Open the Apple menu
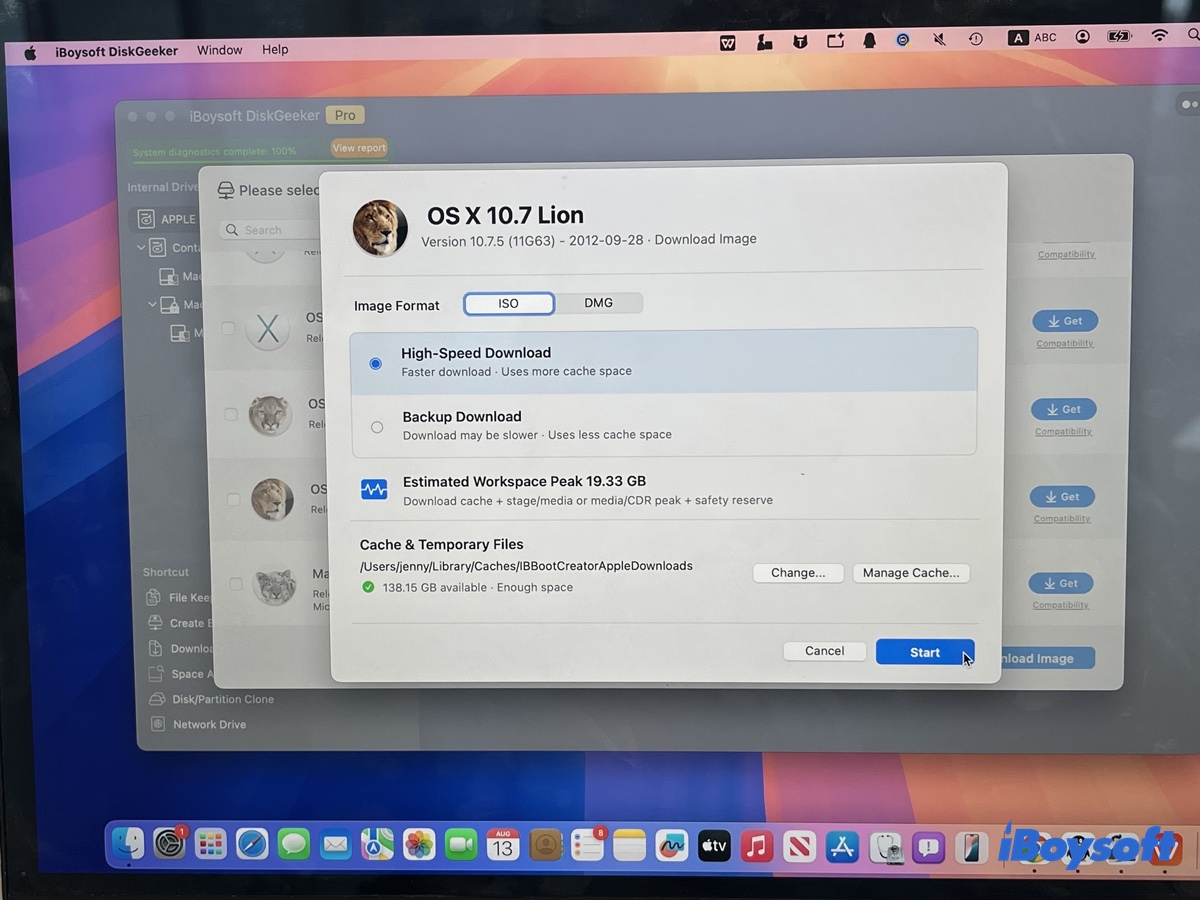The height and width of the screenshot is (900, 1200). point(30,53)
